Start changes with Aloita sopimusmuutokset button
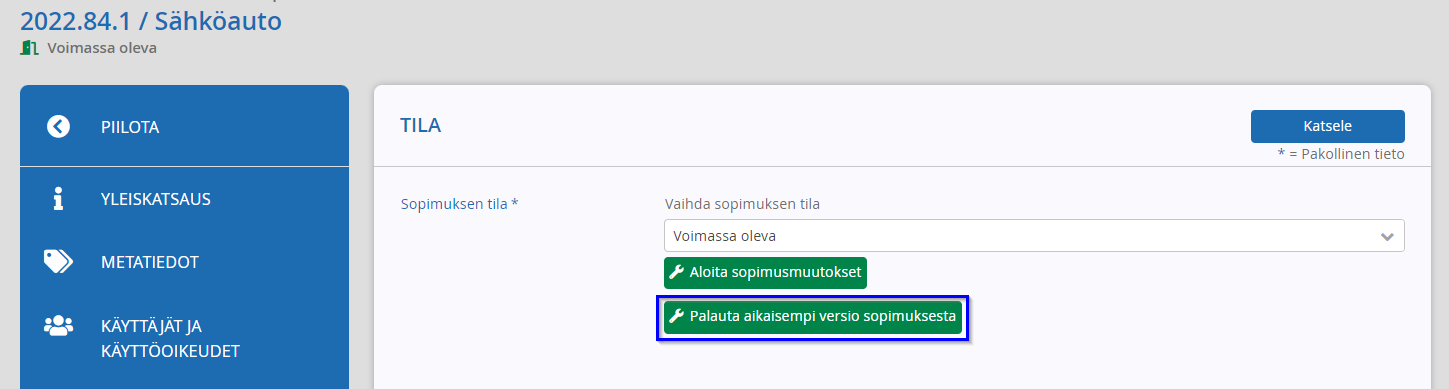The image size is (1449, 389). click(x=765, y=273)
